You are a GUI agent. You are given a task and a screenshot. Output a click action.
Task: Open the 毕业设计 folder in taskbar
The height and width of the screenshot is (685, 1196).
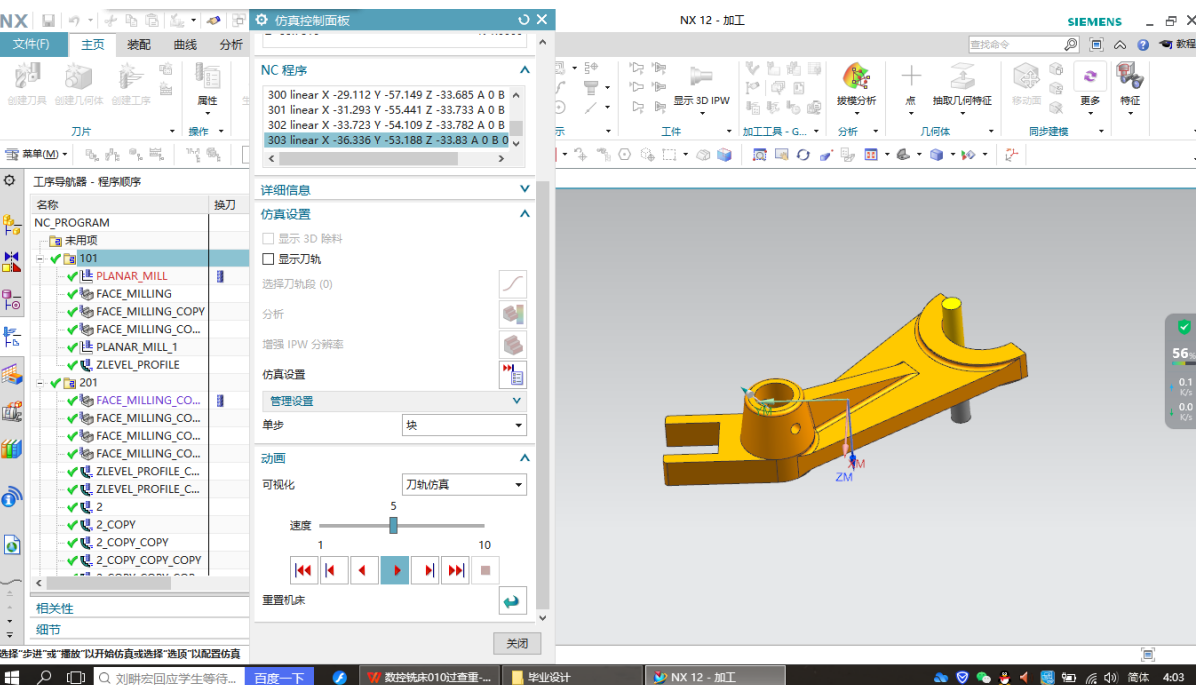573,677
